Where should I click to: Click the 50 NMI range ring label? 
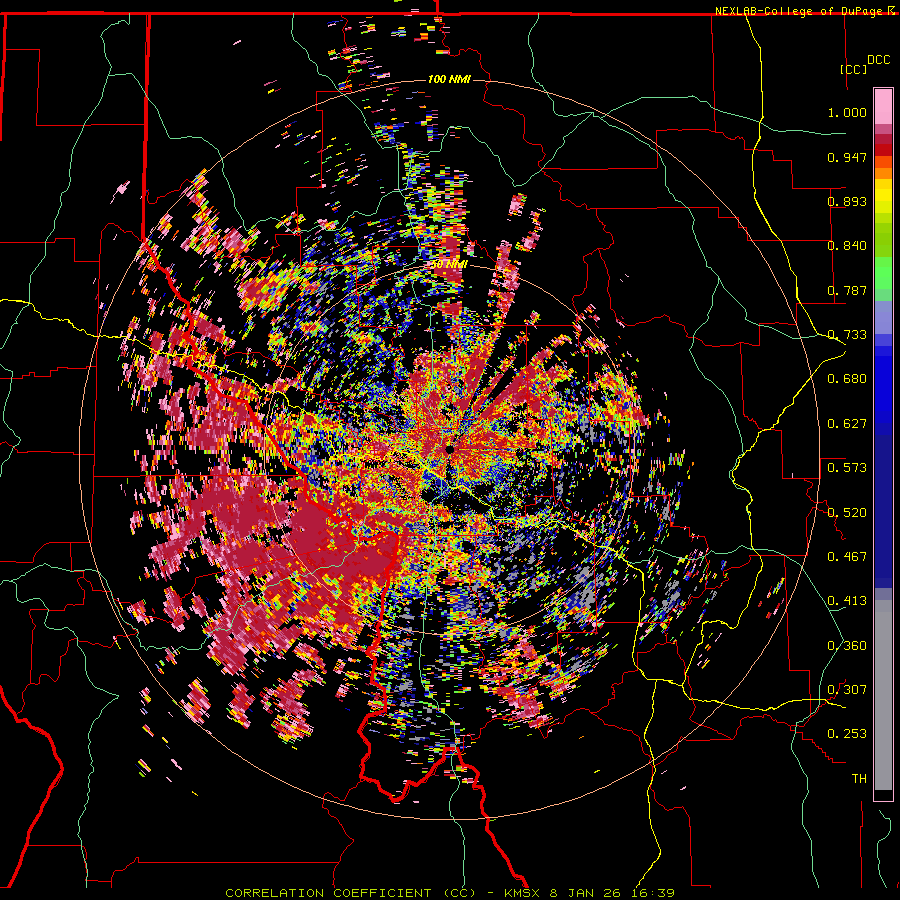click(449, 265)
